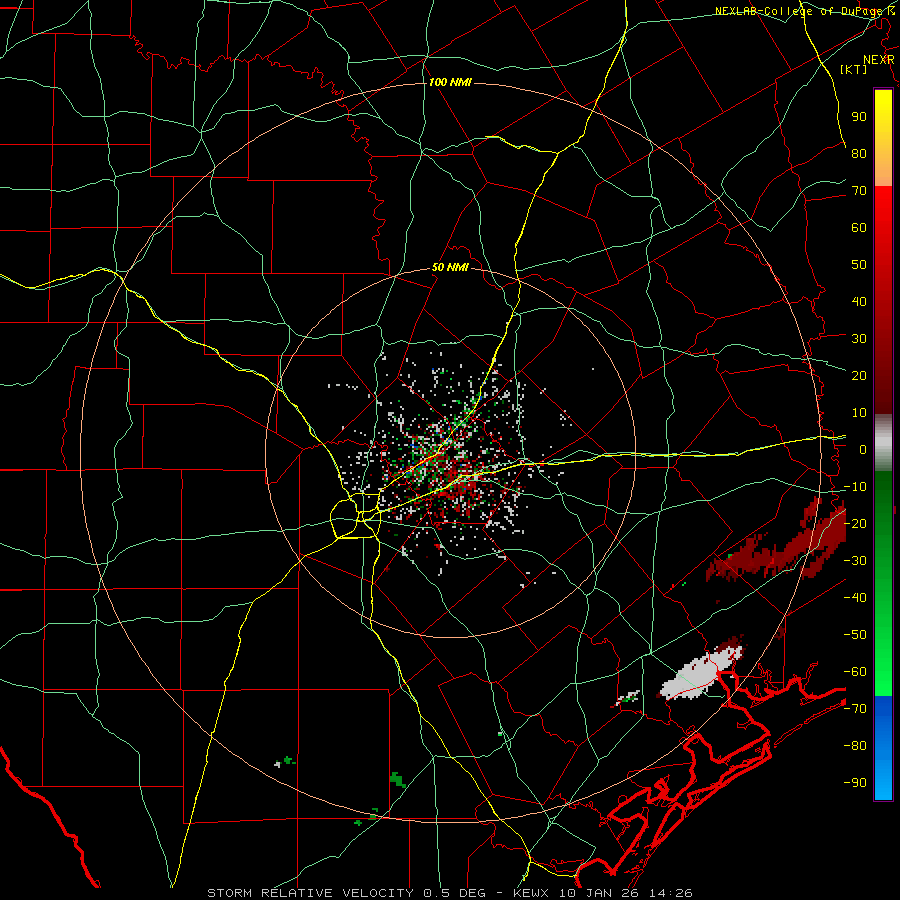The height and width of the screenshot is (900, 900).
Task: Select the -20 value on velocity scale
Action: tap(855, 523)
